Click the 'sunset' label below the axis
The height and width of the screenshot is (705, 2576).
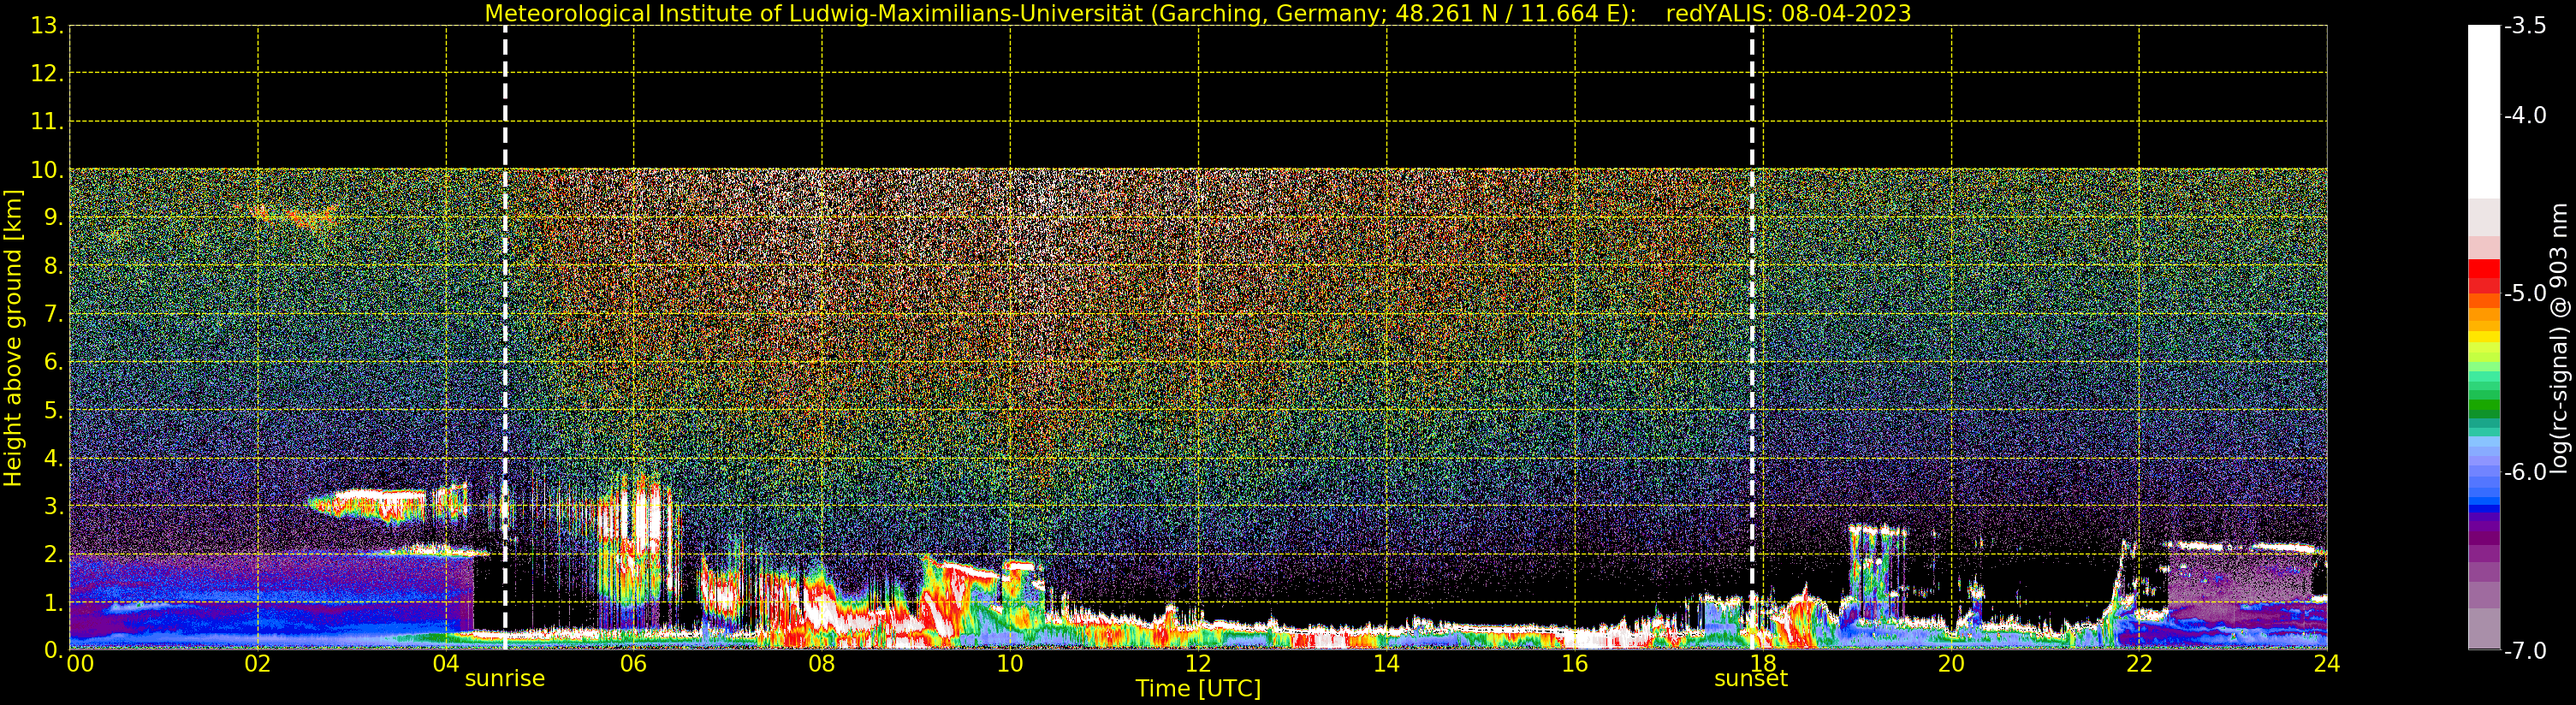pyautogui.click(x=1750, y=679)
